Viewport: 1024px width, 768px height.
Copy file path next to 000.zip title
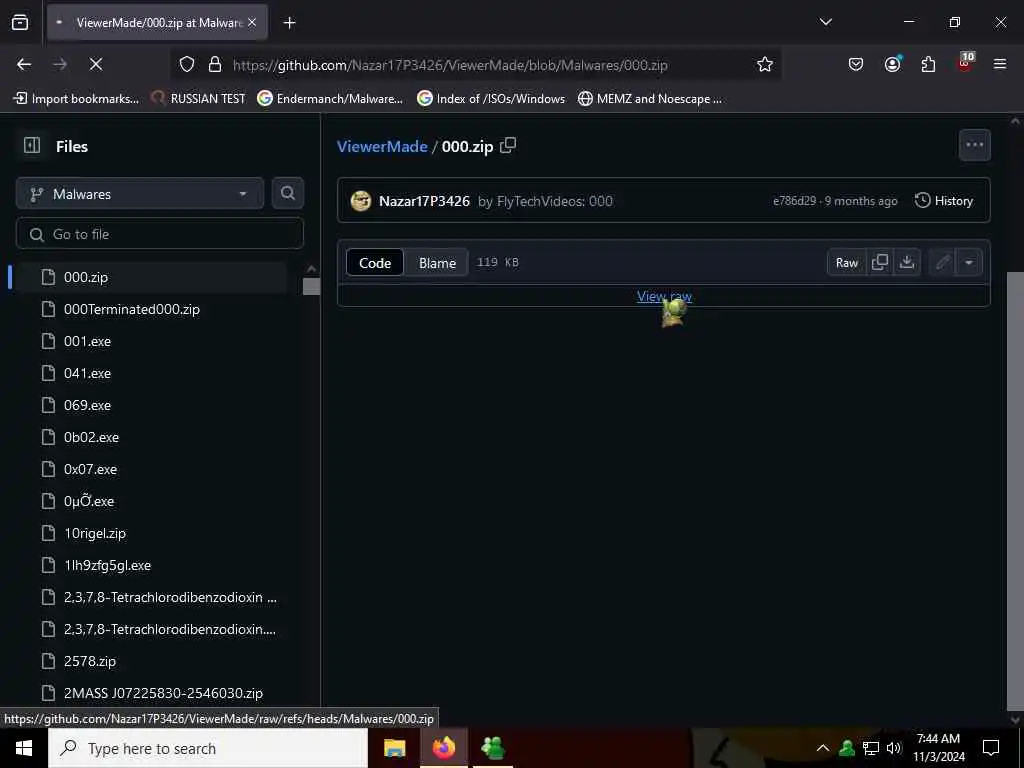coord(508,145)
